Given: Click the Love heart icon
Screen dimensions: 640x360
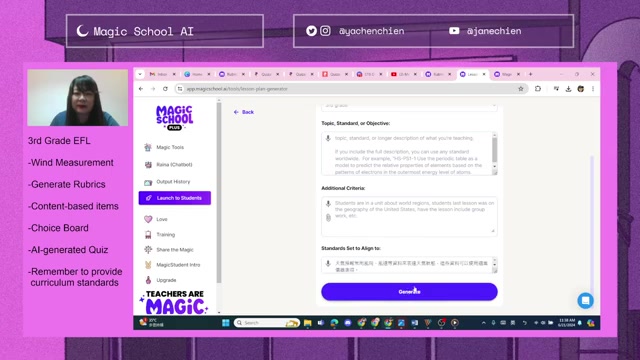Looking at the screenshot, I should click(x=148, y=219).
